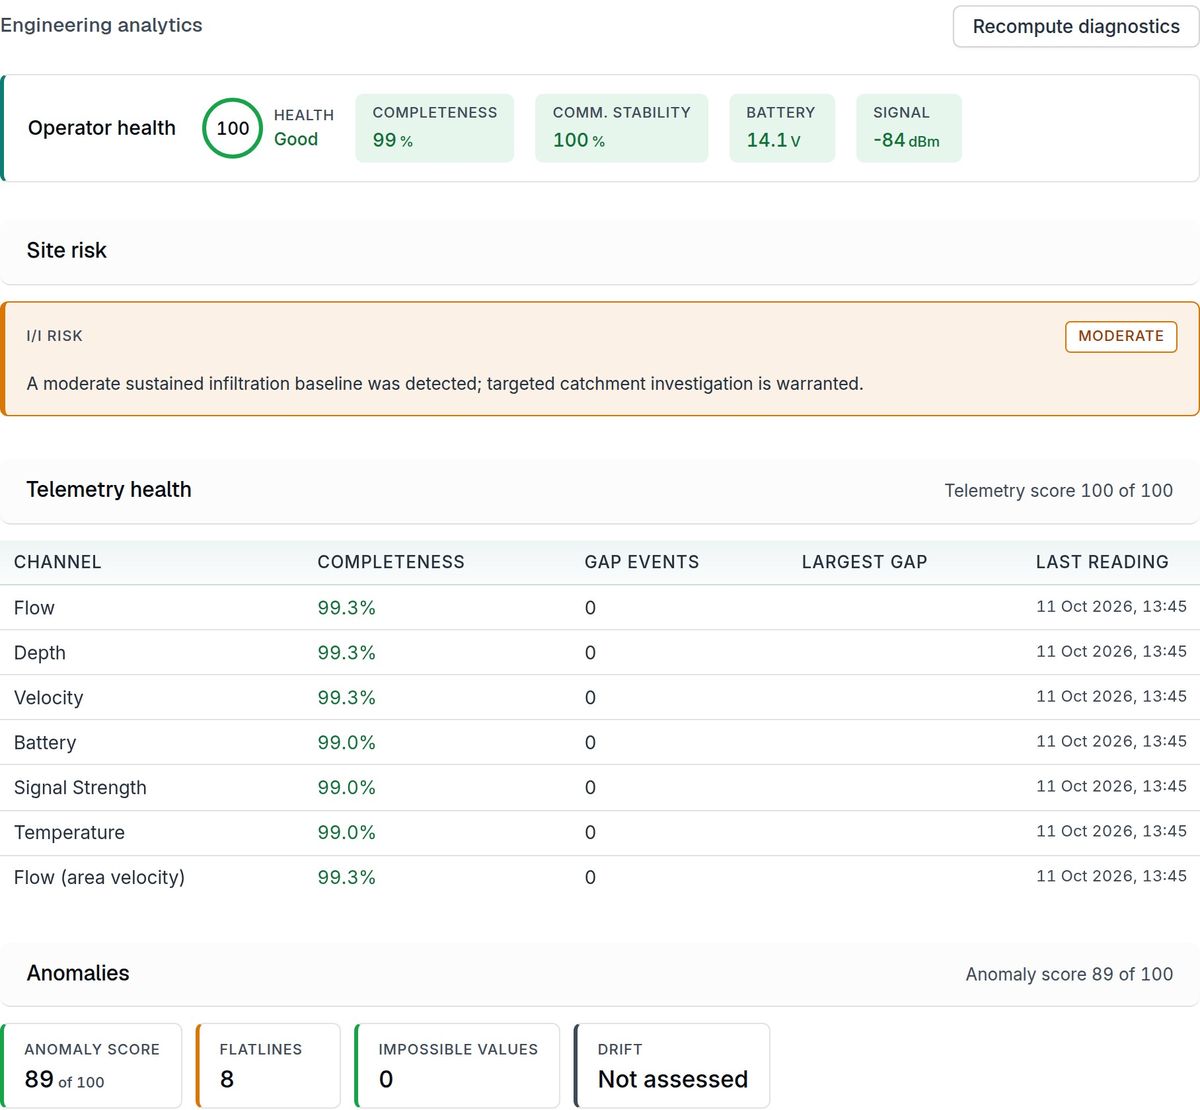The image size is (1200, 1110).
Task: Click the COMPLETENESS column header
Action: (391, 562)
